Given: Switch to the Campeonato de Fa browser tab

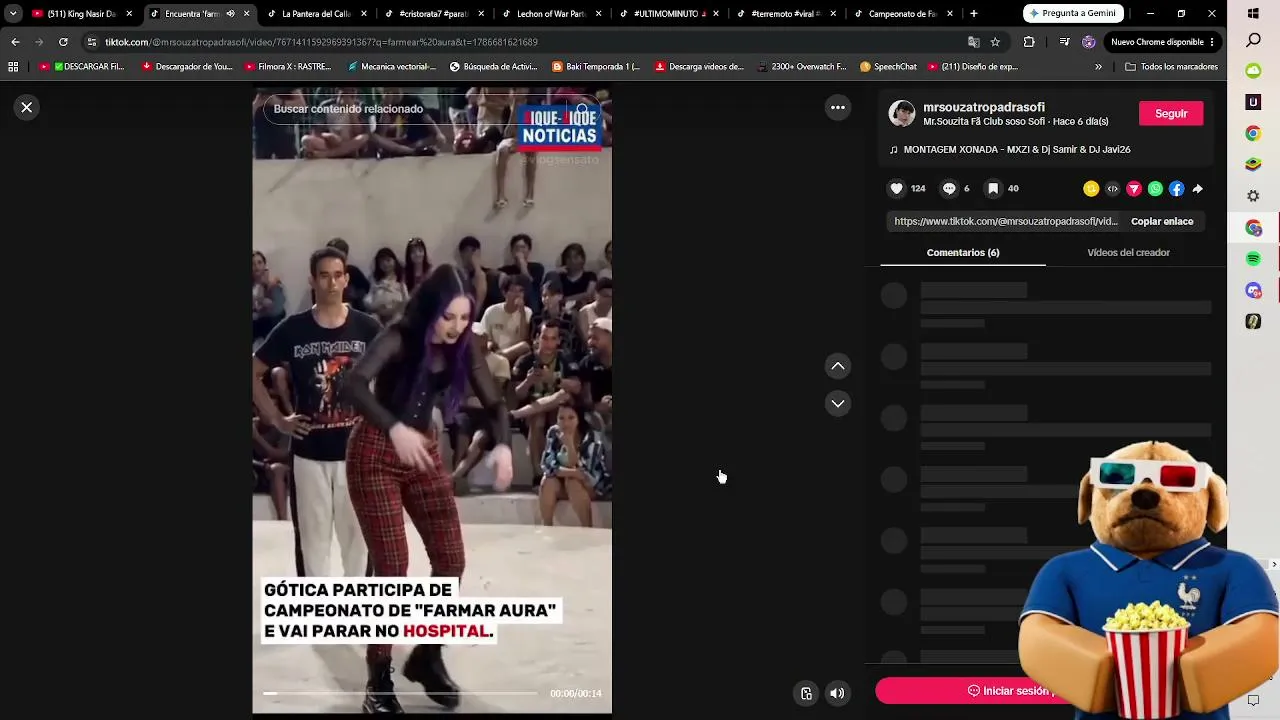Looking at the screenshot, I should point(904,14).
